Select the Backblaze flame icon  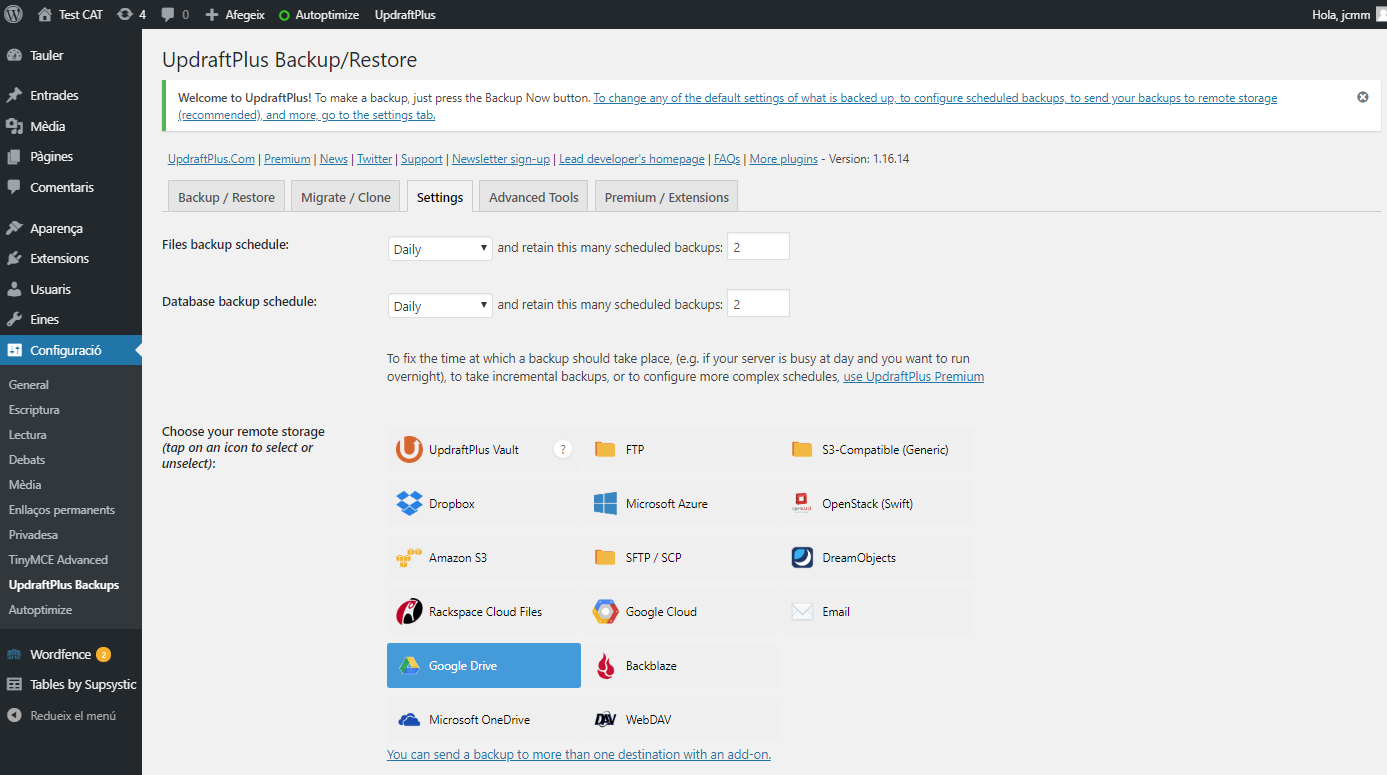(x=605, y=665)
